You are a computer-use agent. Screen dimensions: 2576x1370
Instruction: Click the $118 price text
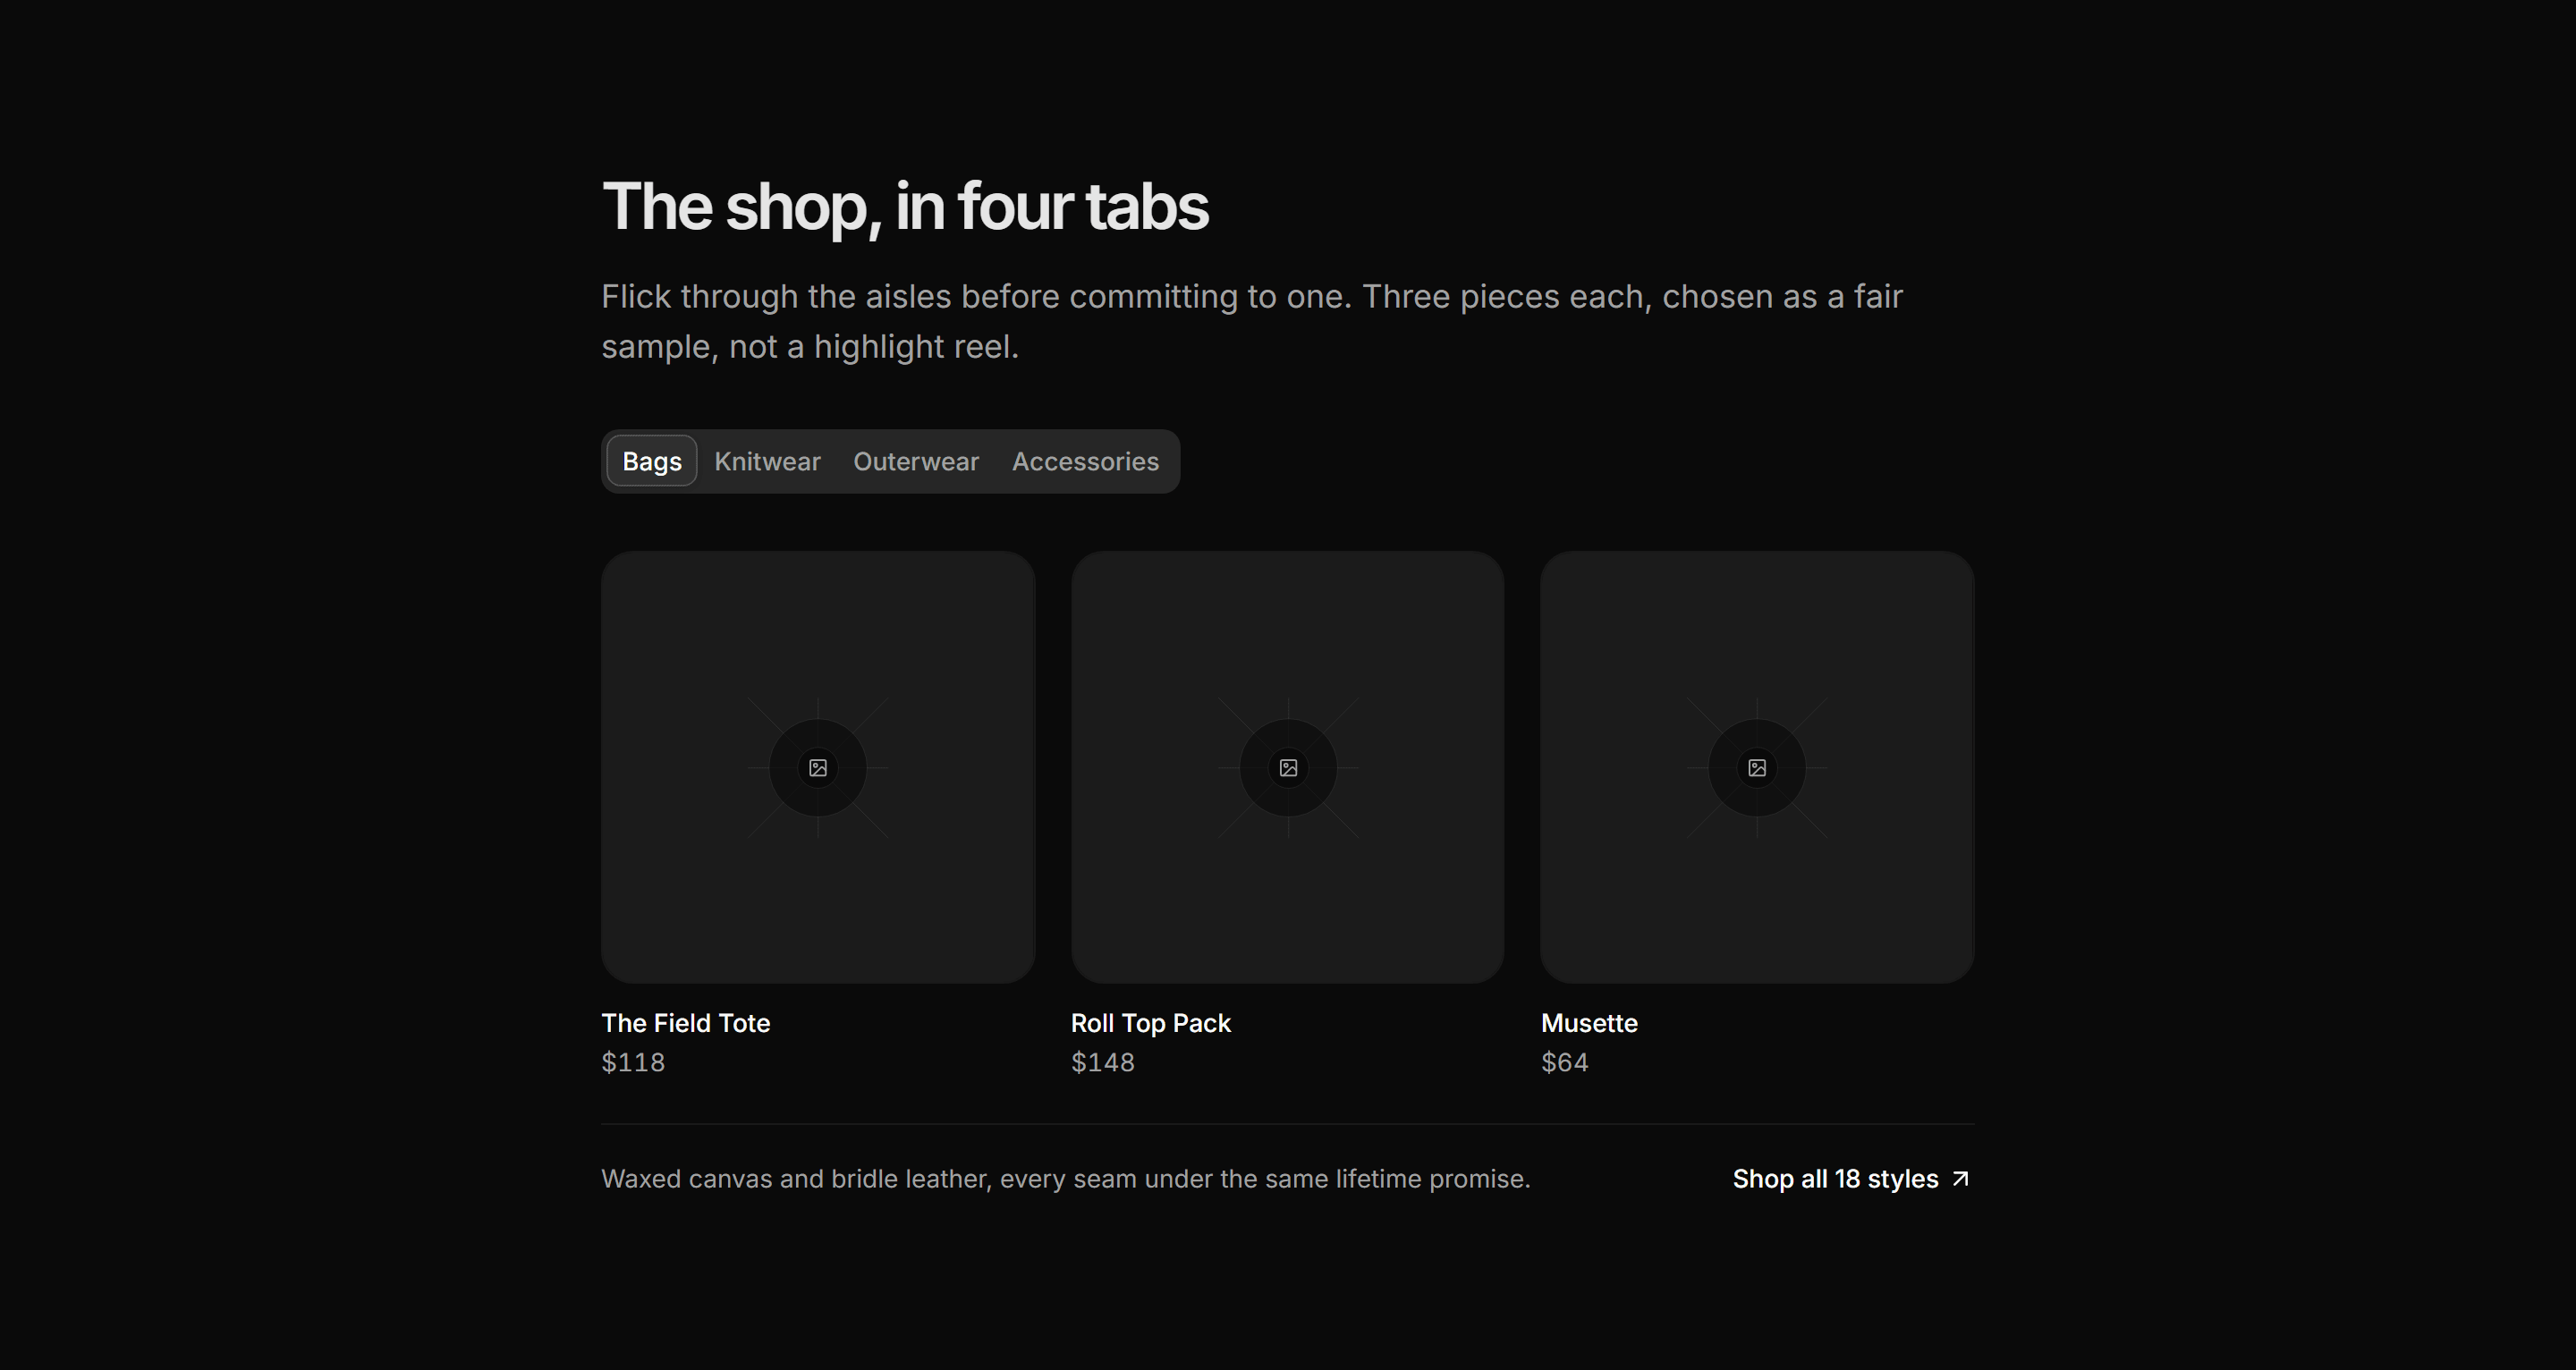(x=633, y=1062)
